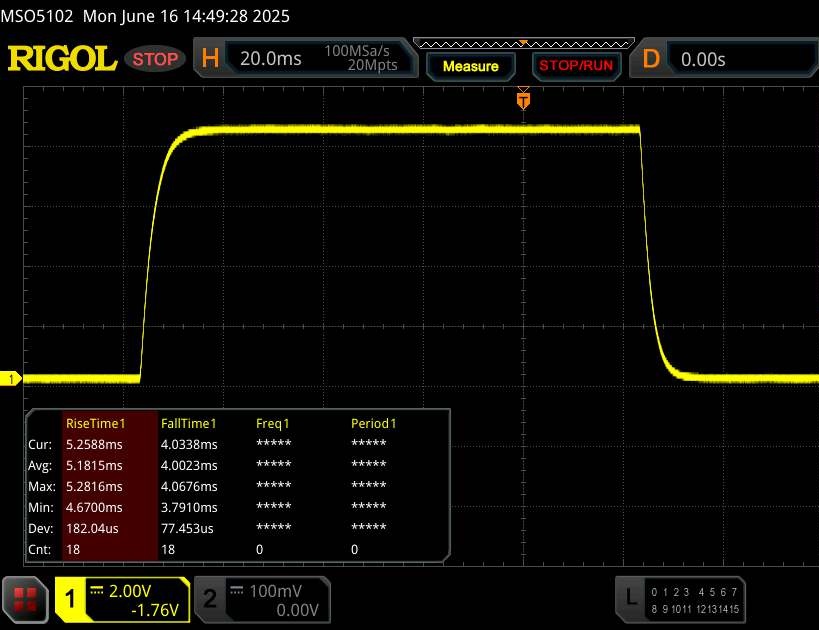Image resolution: width=819 pixels, height=630 pixels.
Task: Click the STOP status indicator
Action: click(155, 59)
